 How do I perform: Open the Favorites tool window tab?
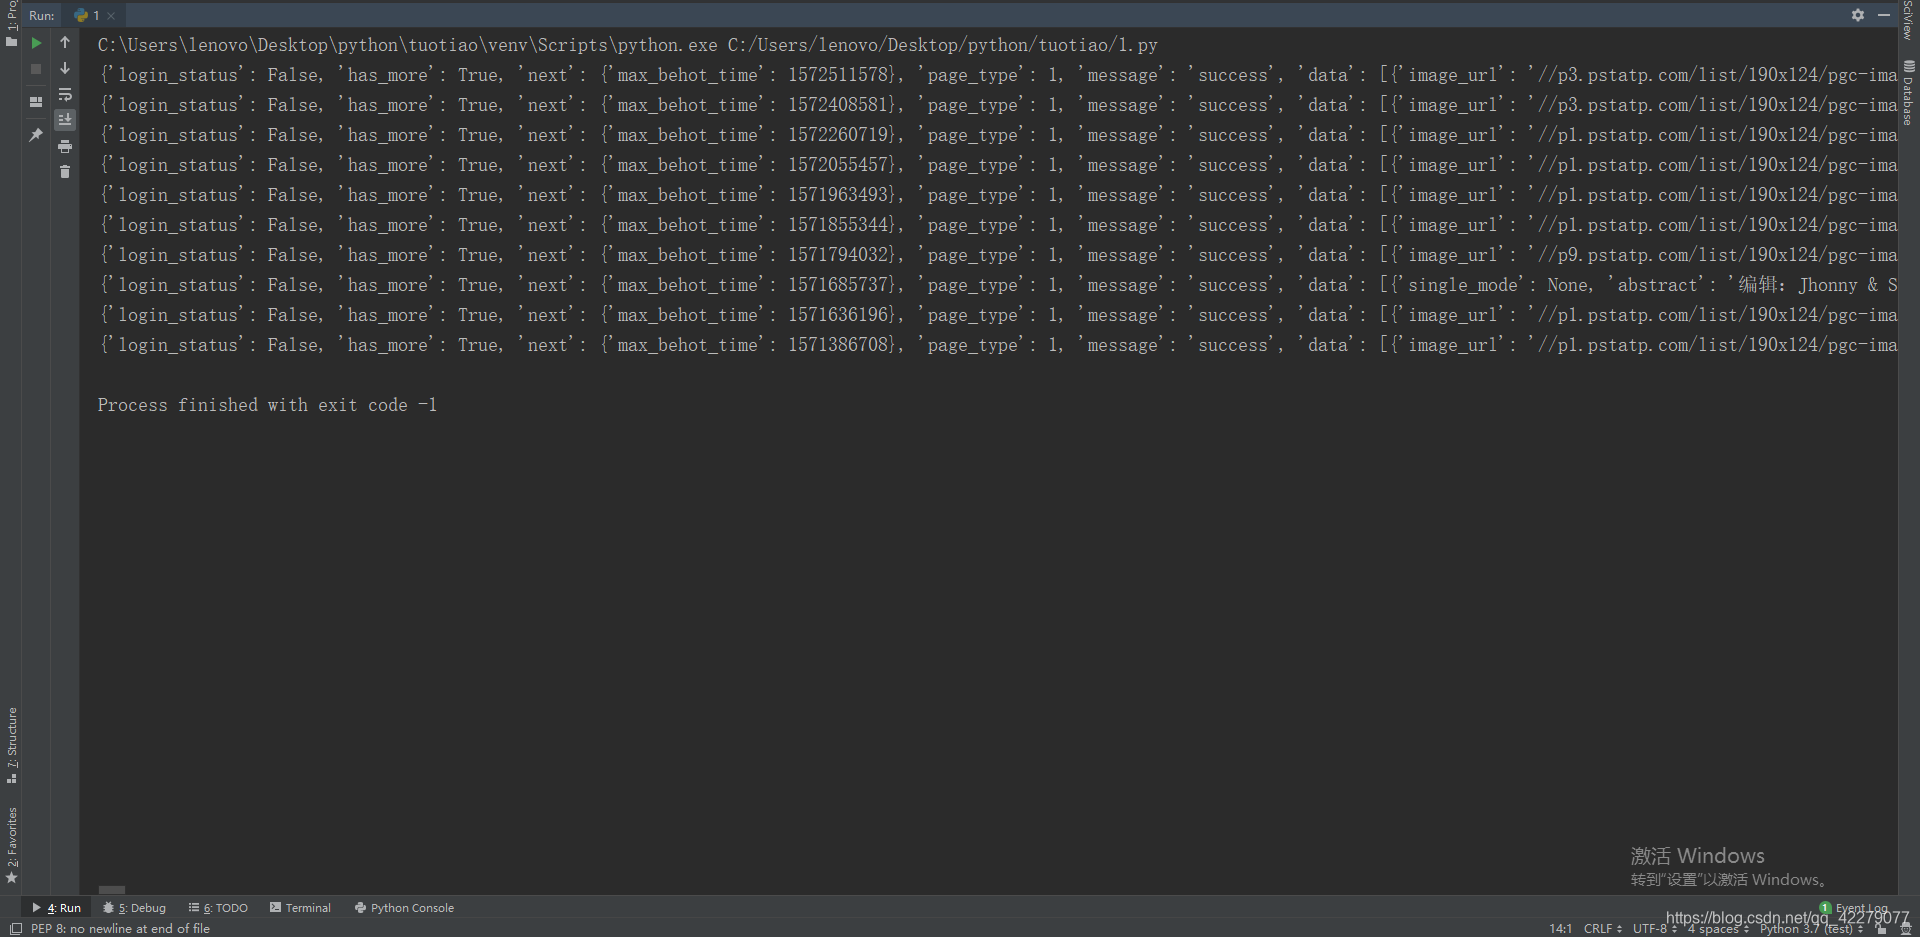(11, 845)
